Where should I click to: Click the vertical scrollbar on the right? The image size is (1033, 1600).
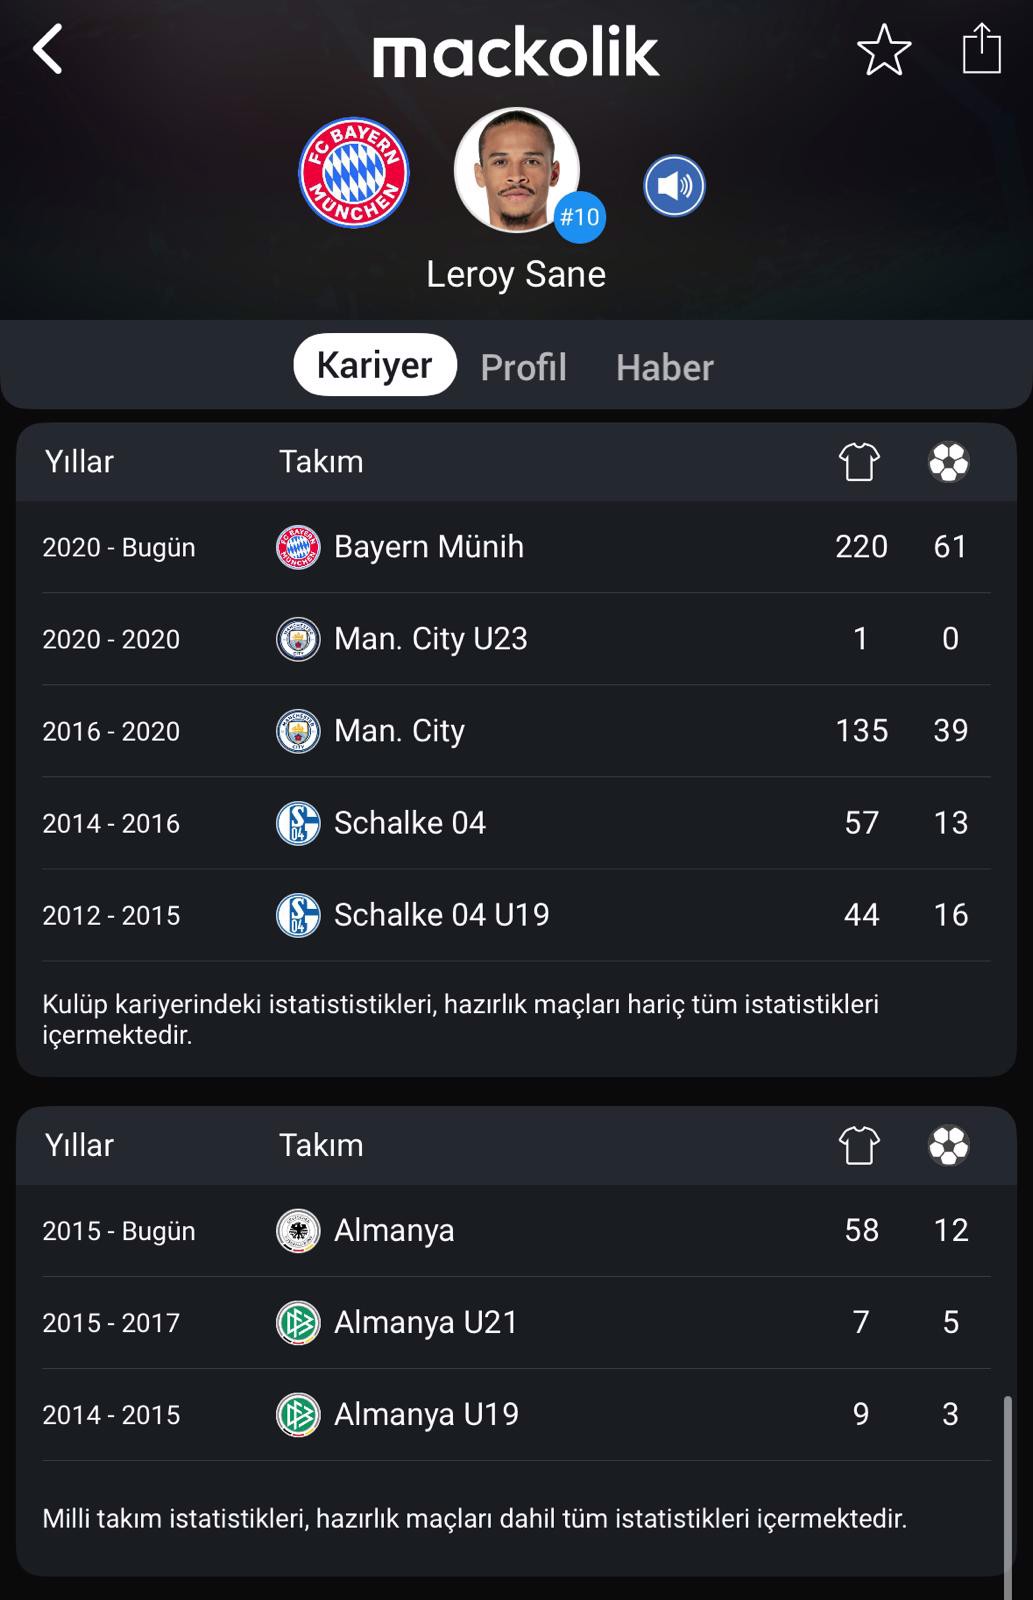(1007, 1497)
